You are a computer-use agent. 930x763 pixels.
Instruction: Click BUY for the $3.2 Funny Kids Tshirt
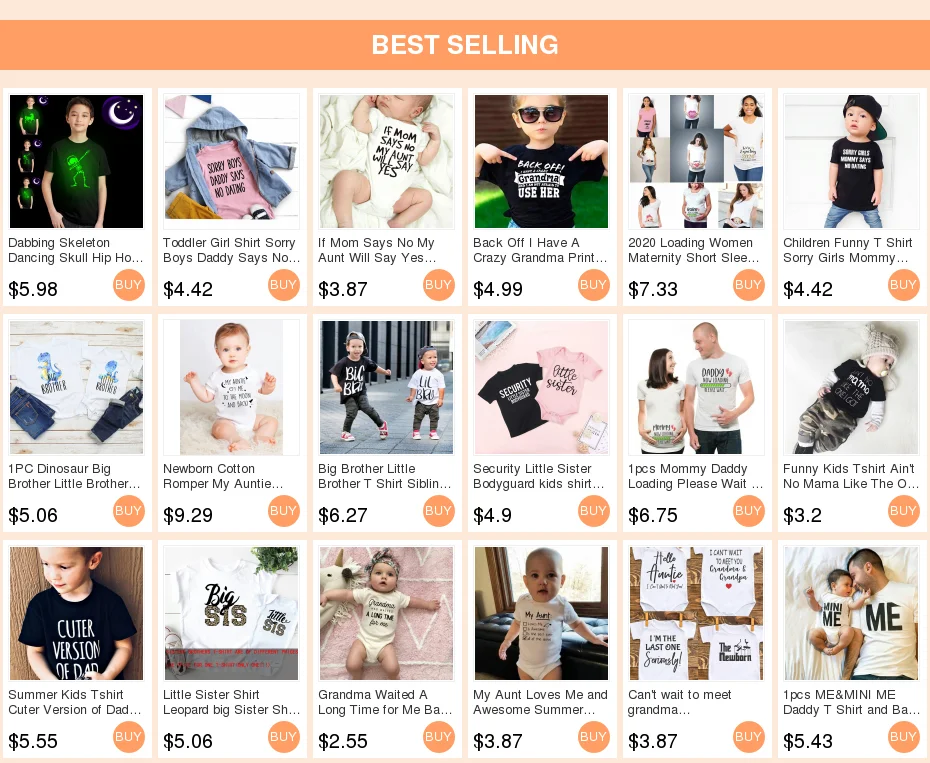click(903, 511)
